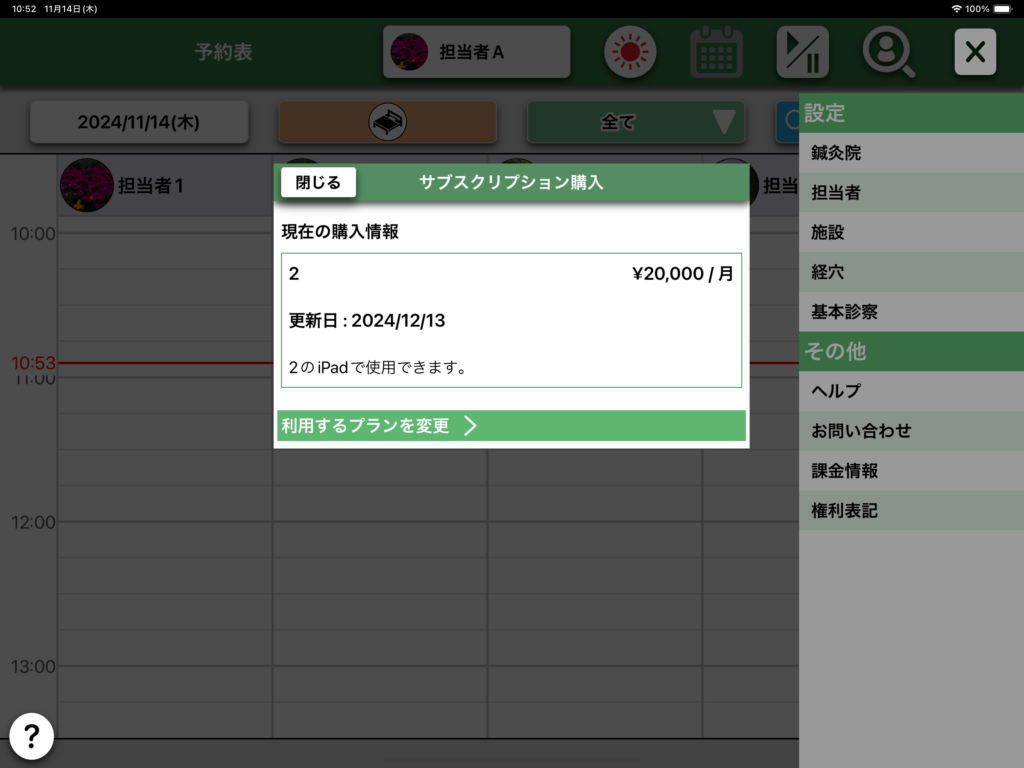This screenshot has width=1024, height=768.
Task: Close the settings side panel with X
Action: click(974, 52)
